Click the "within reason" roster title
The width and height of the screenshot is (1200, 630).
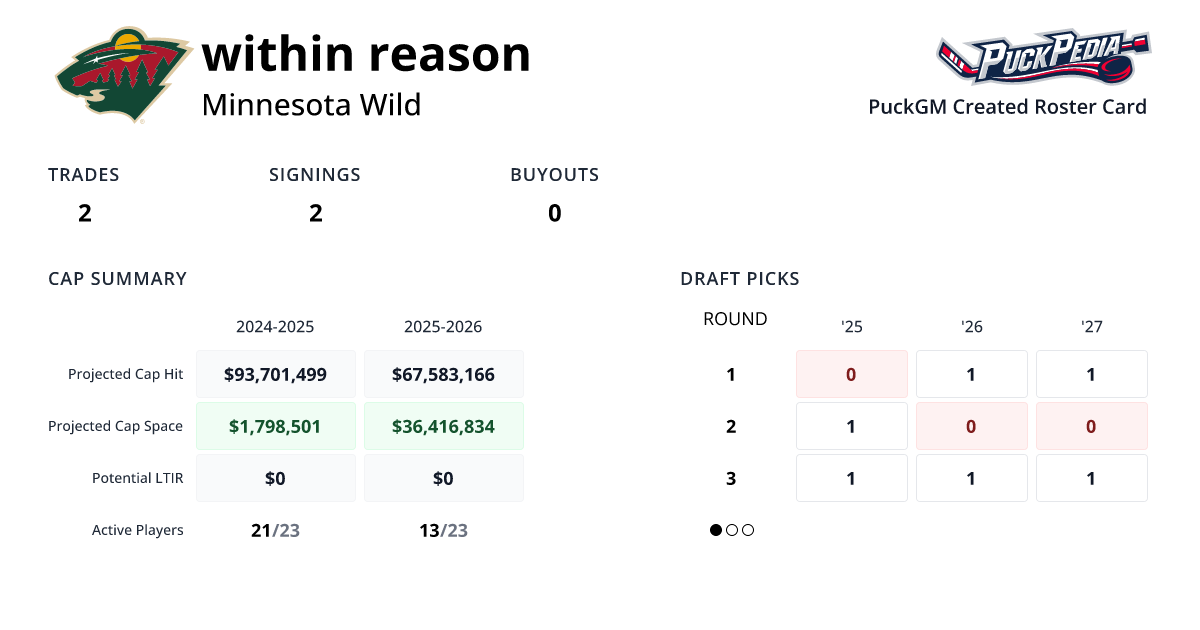[x=366, y=54]
